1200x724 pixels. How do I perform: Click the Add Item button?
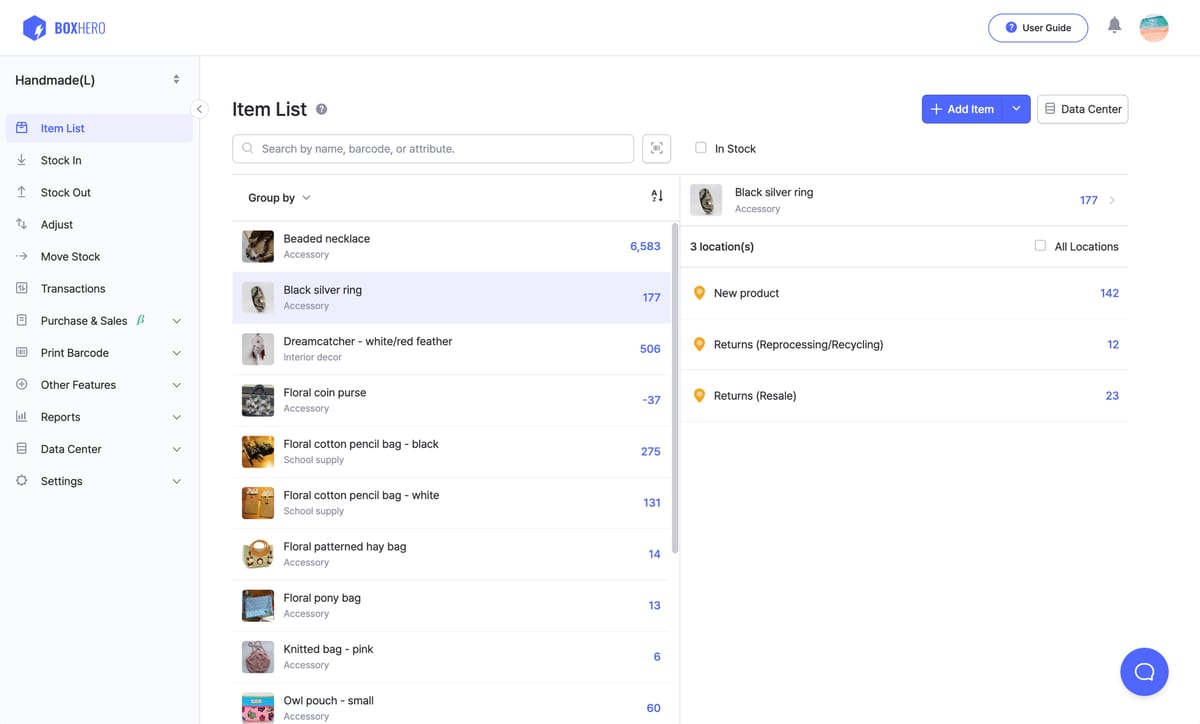tap(962, 108)
